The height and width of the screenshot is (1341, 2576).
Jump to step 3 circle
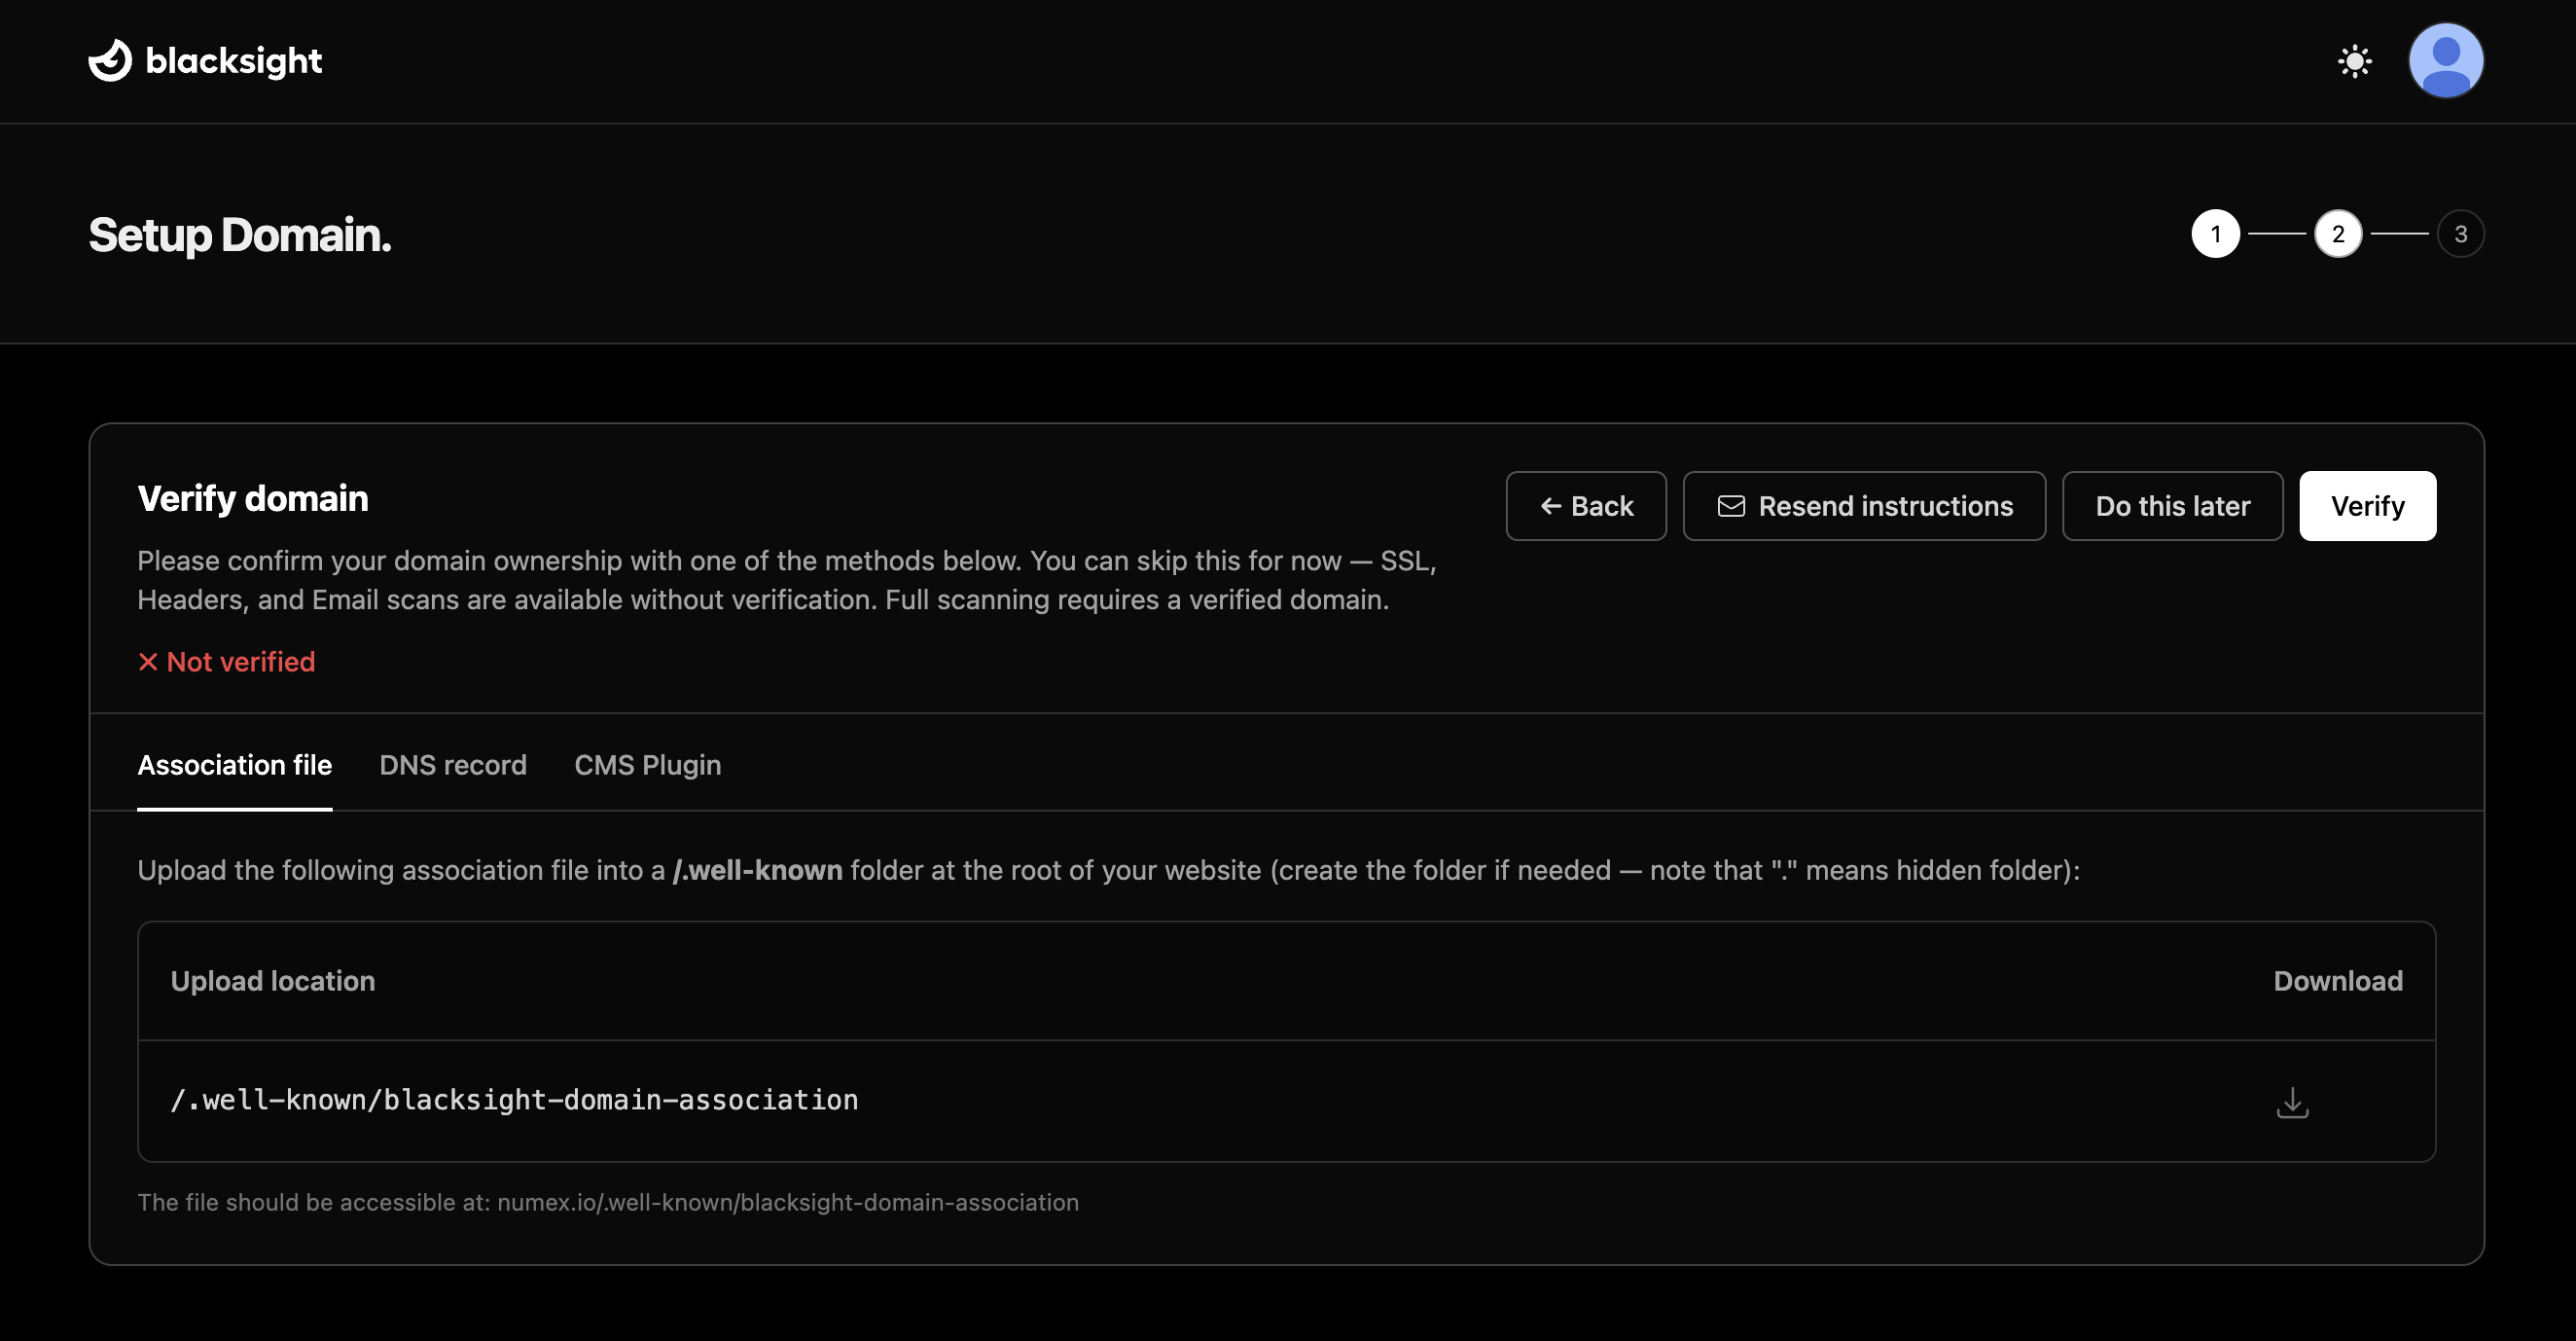click(2460, 234)
